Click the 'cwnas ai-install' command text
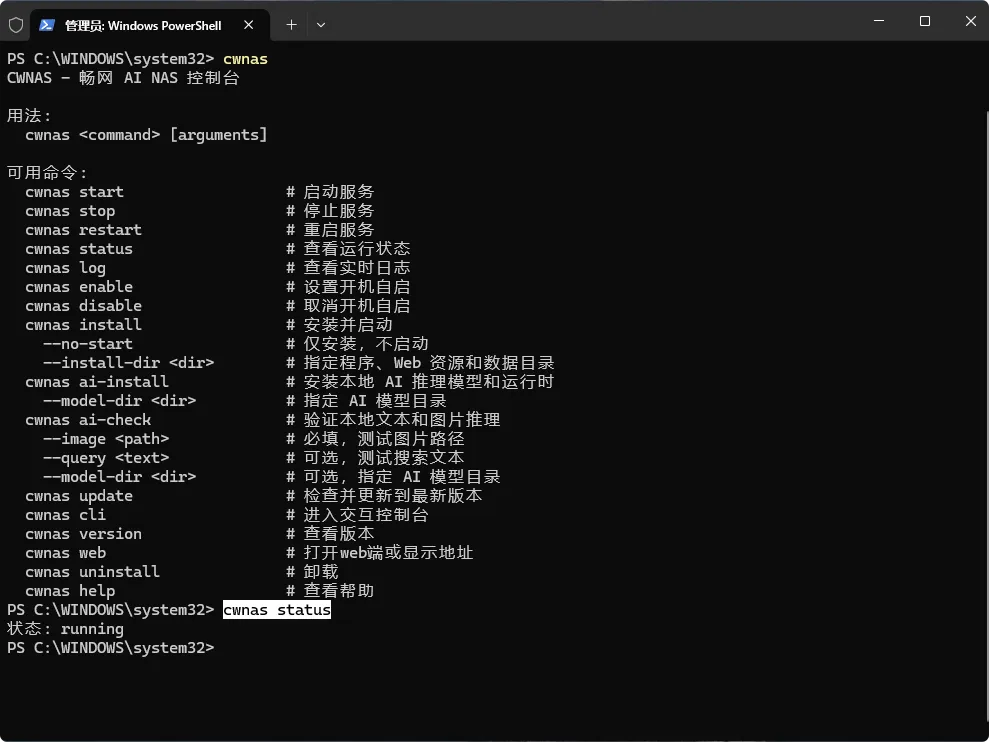This screenshot has width=989, height=742. pyautogui.click(x=97, y=382)
